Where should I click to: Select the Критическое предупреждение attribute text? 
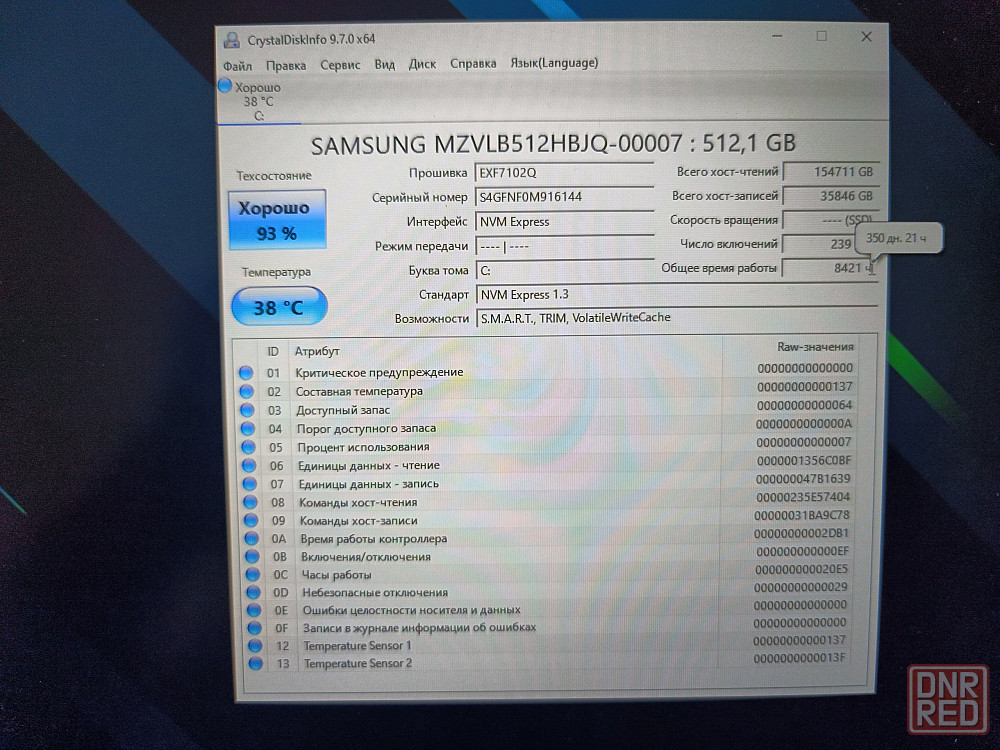tap(379, 372)
